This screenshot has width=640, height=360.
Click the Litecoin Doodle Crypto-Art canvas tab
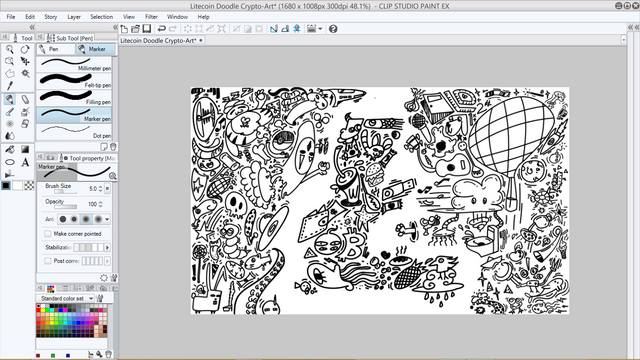pos(162,40)
